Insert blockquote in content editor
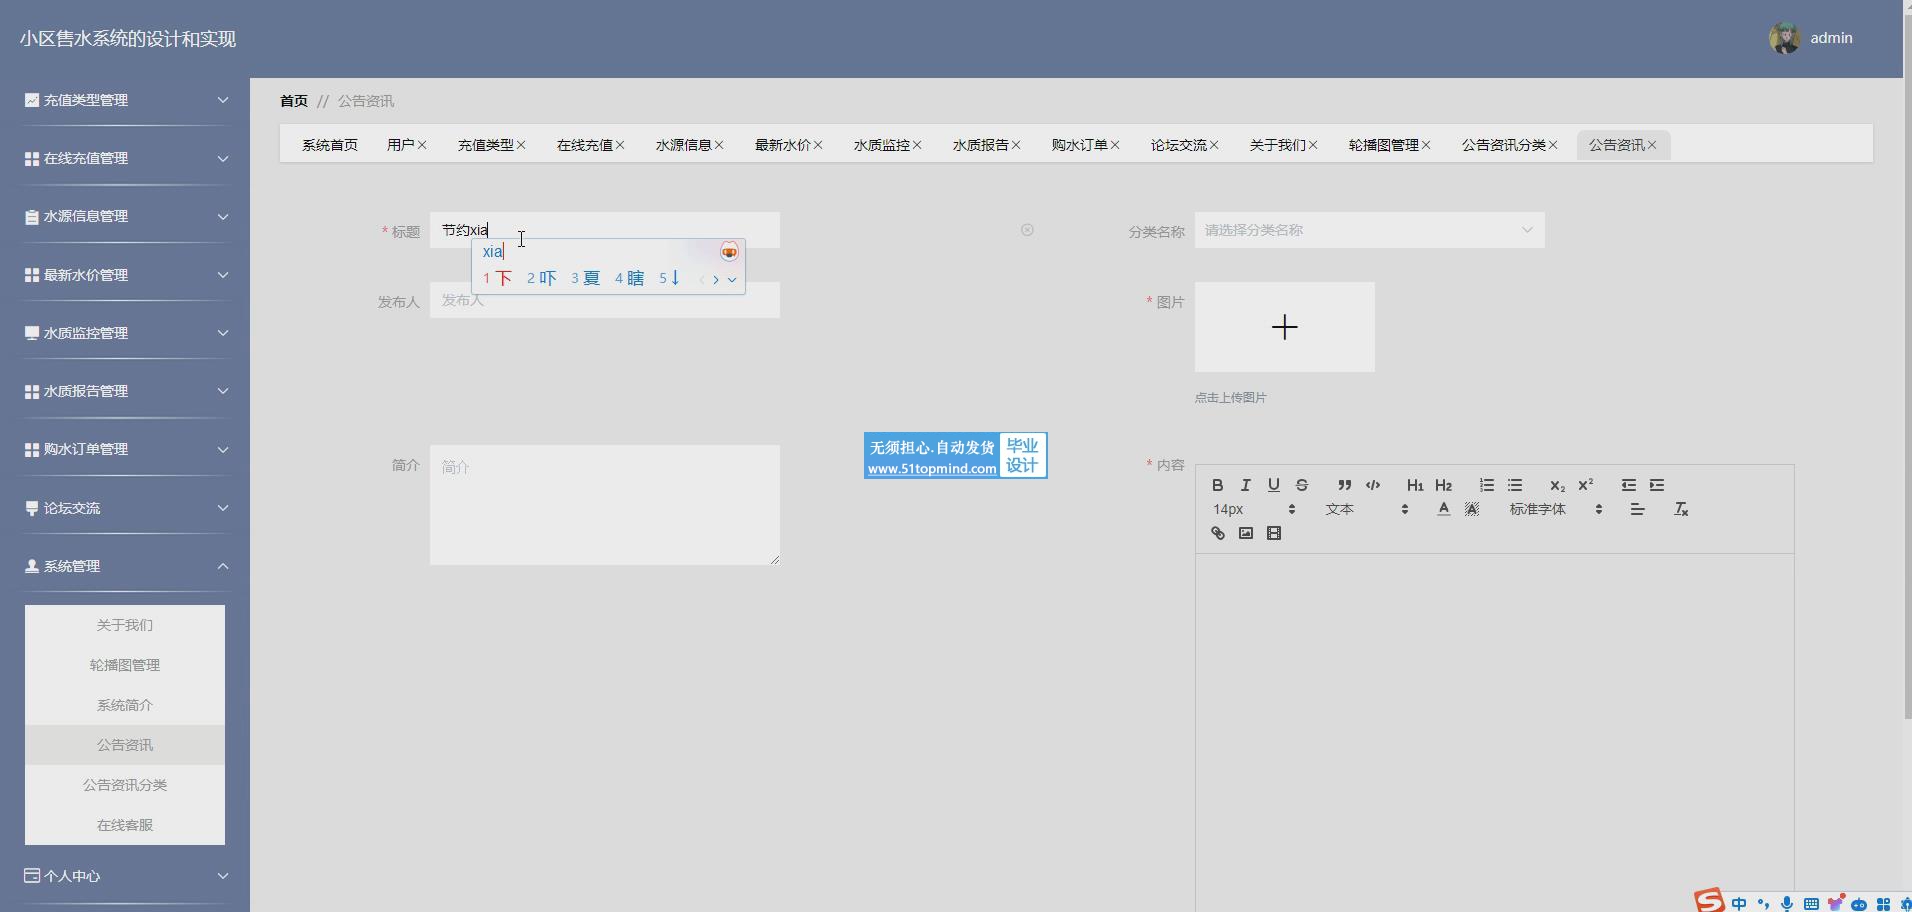This screenshot has height=912, width=1912. coord(1345,485)
